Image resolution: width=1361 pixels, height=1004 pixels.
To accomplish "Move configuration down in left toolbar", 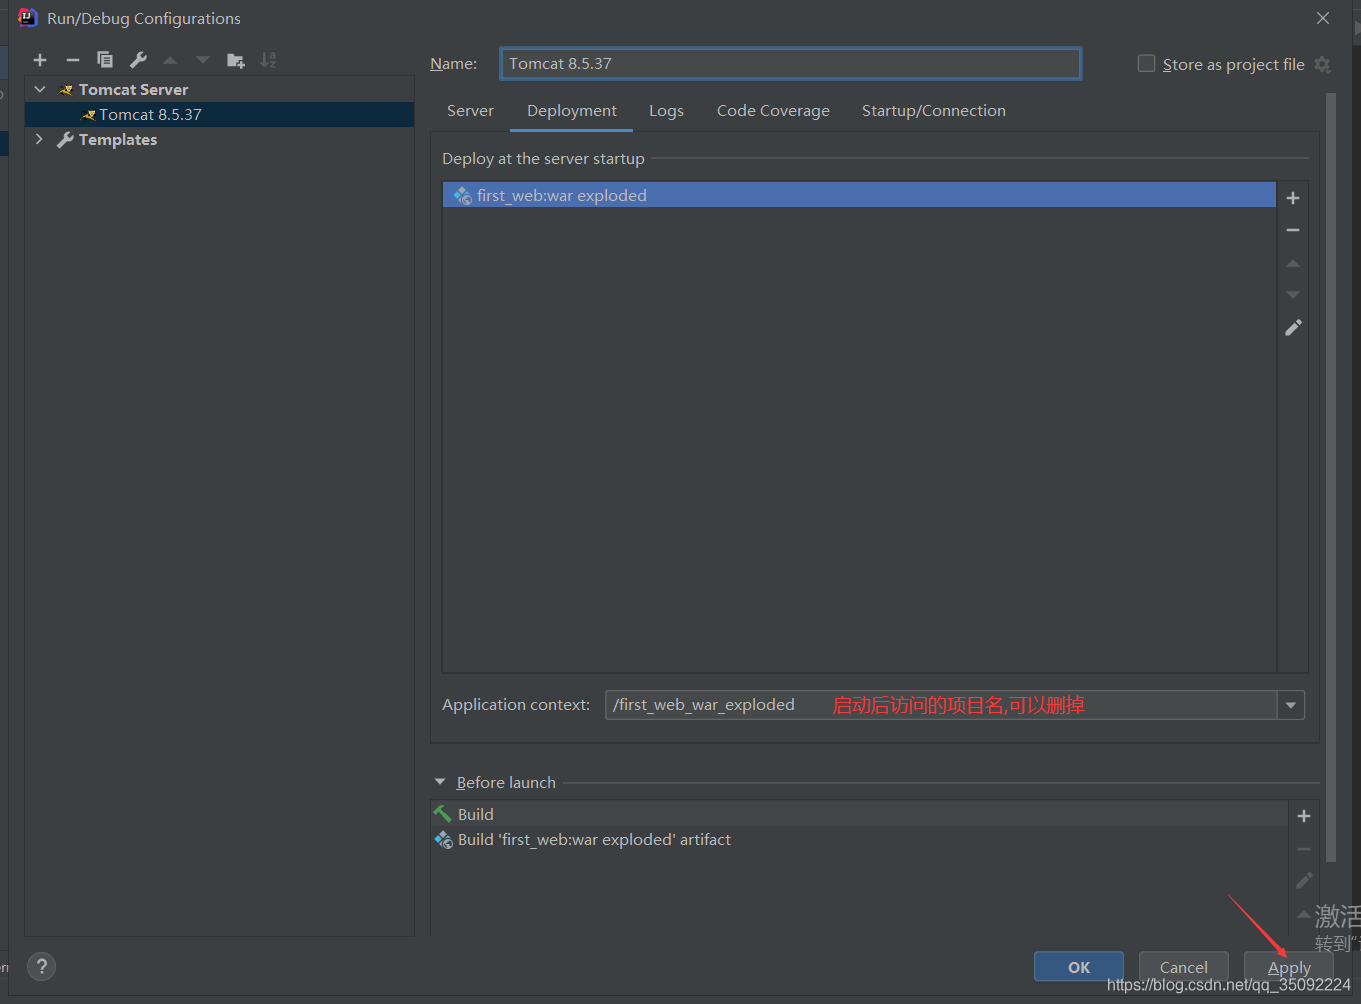I will click(x=203, y=60).
